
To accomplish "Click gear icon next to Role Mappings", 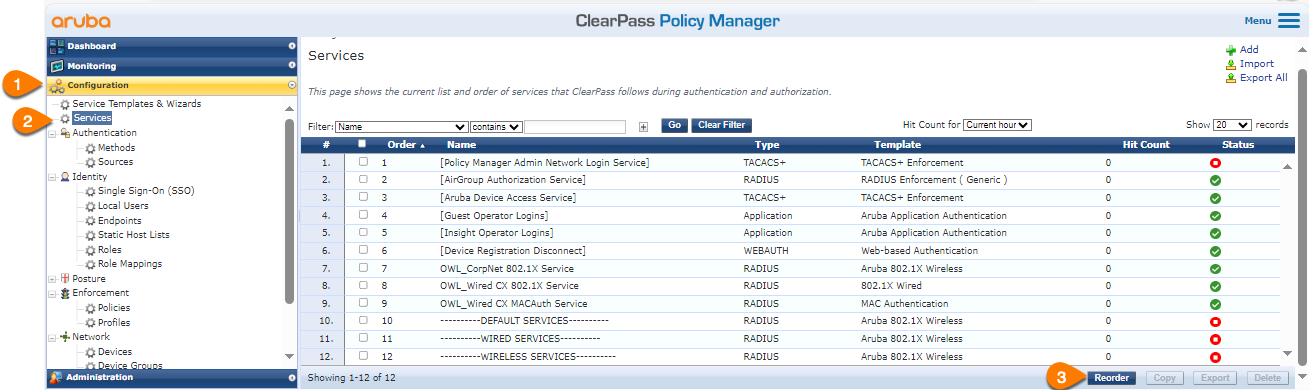I will click(90, 264).
